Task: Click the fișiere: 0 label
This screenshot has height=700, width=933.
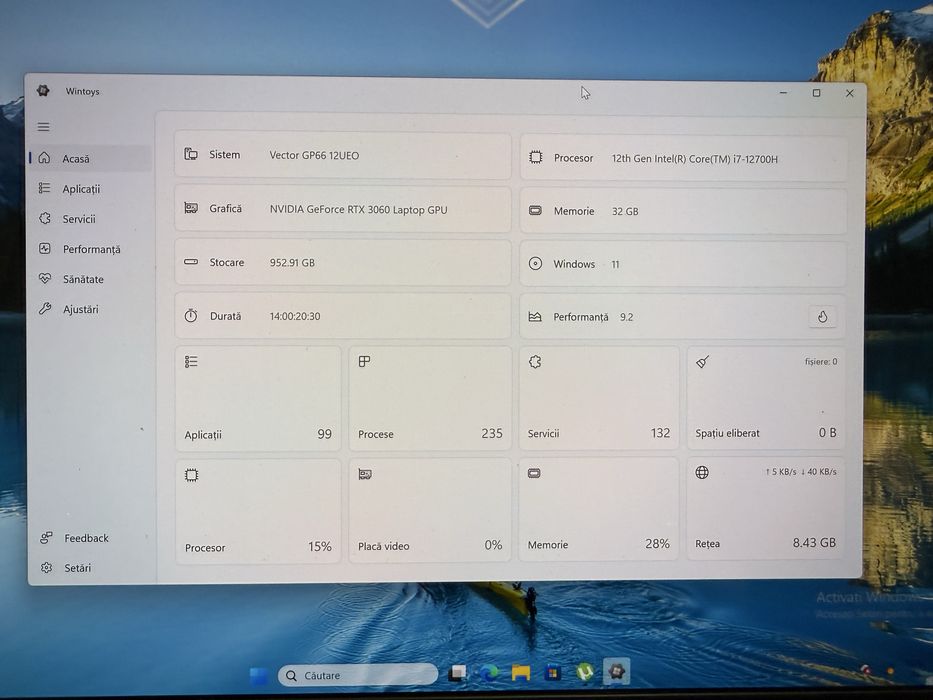Action: tap(821, 361)
